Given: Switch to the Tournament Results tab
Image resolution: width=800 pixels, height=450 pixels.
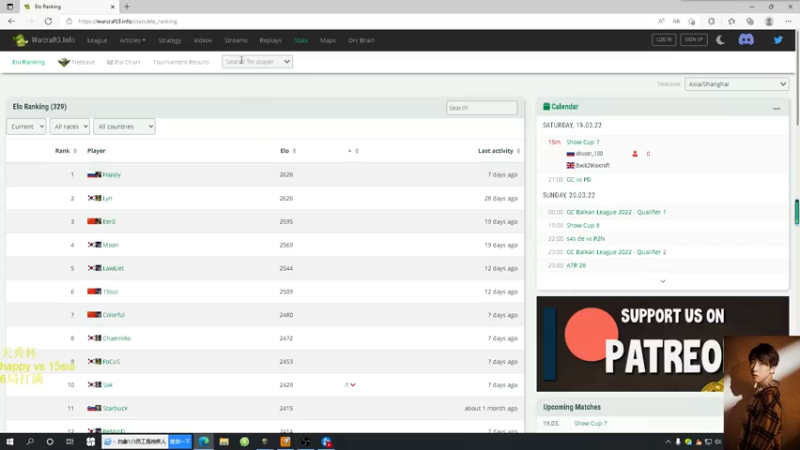Looking at the screenshot, I should point(181,62).
